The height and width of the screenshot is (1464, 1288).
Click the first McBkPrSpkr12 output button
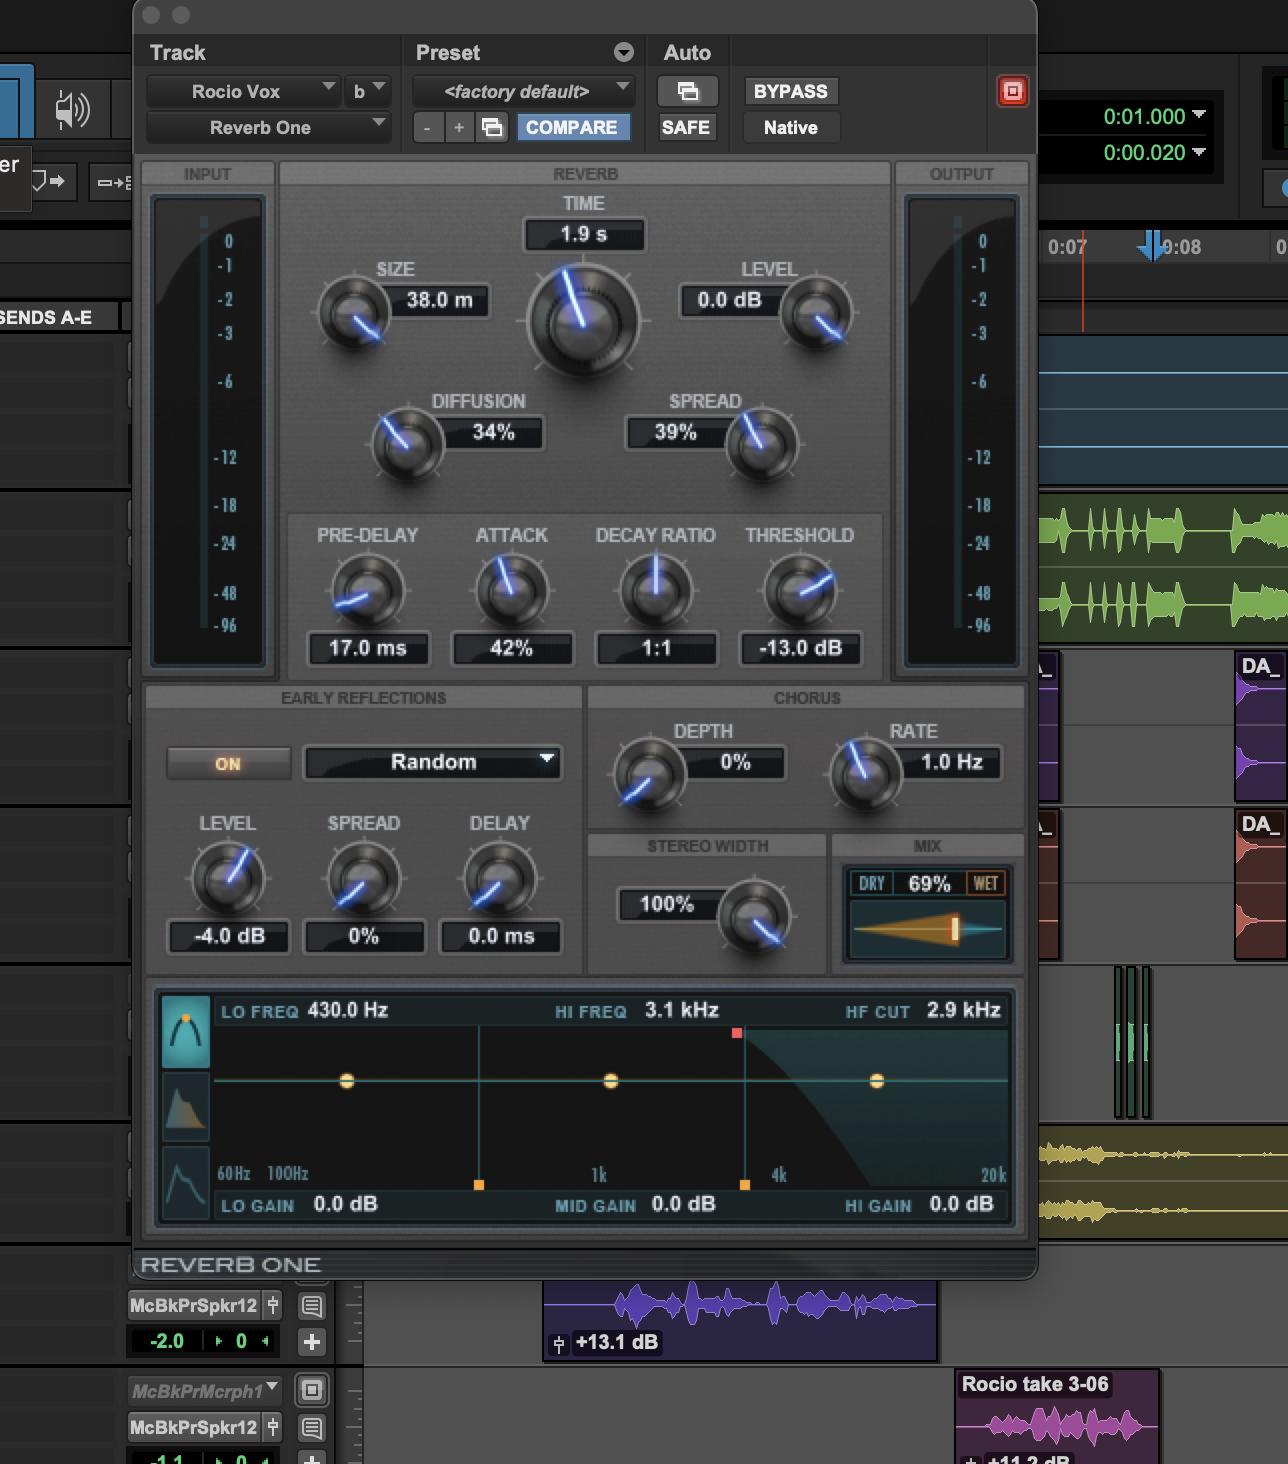tap(195, 1306)
